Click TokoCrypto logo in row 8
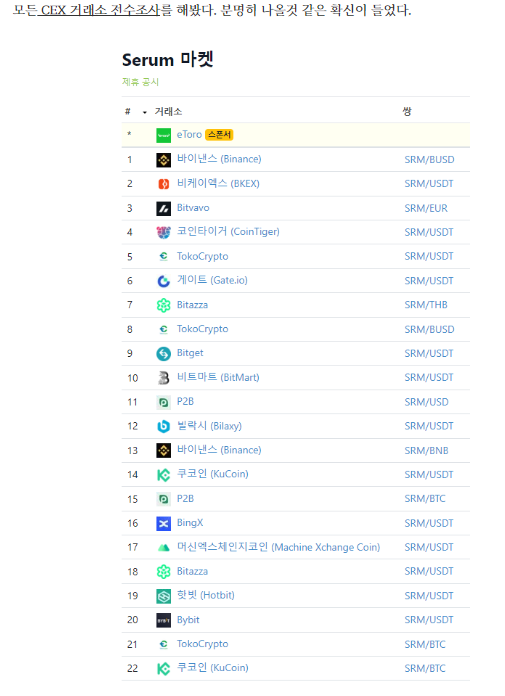Screen dimensions: 505x696 point(163,329)
